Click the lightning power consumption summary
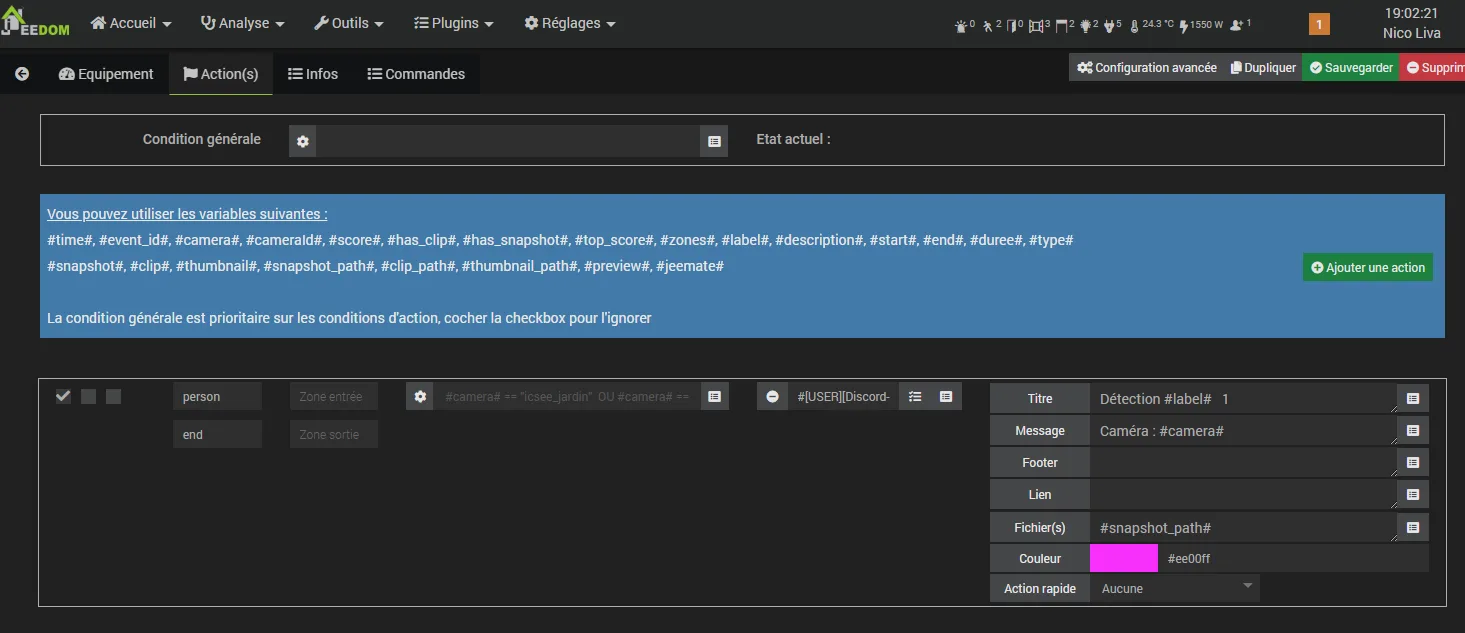The height and width of the screenshot is (633, 1465). tap(1201, 24)
